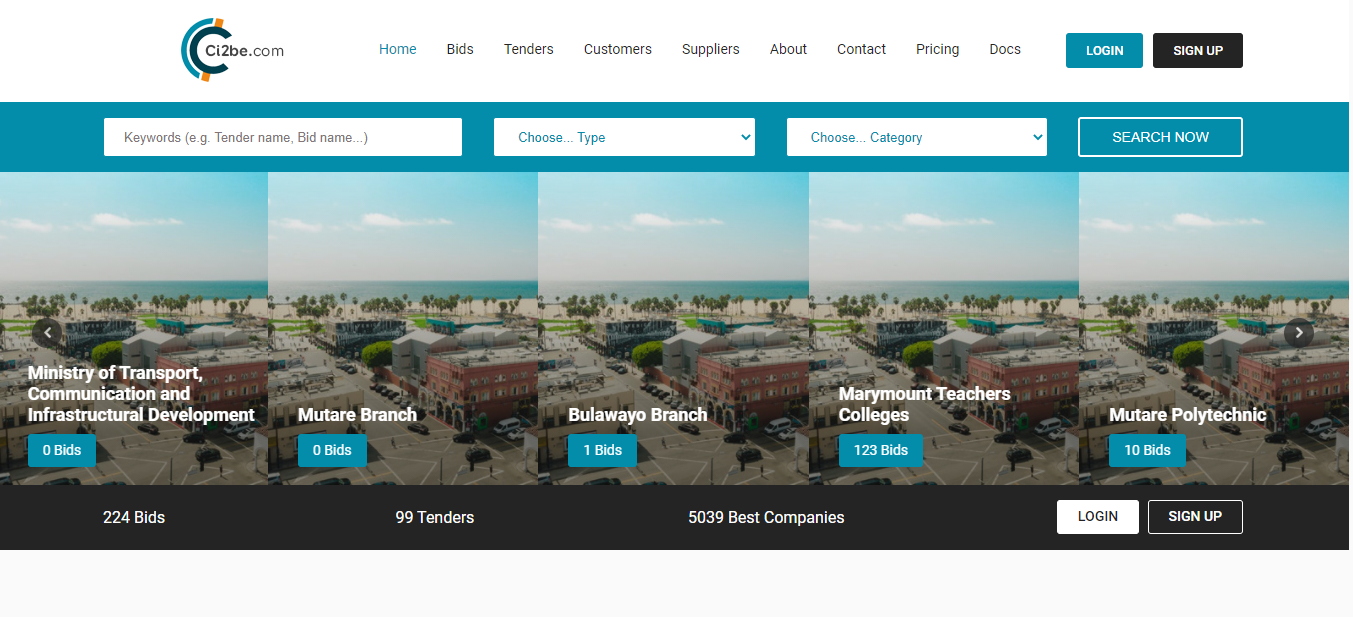
Task: Go to Suppliers
Action: [x=711, y=49]
